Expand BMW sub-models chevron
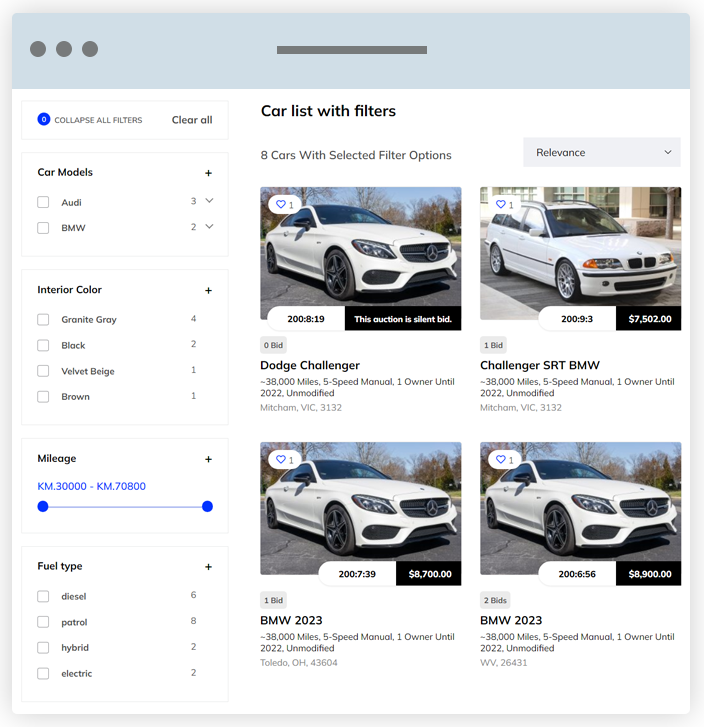 (x=209, y=226)
